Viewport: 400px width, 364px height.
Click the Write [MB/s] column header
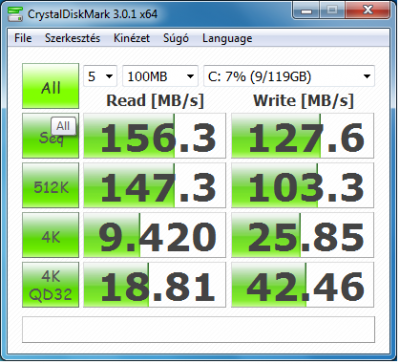coord(303,100)
